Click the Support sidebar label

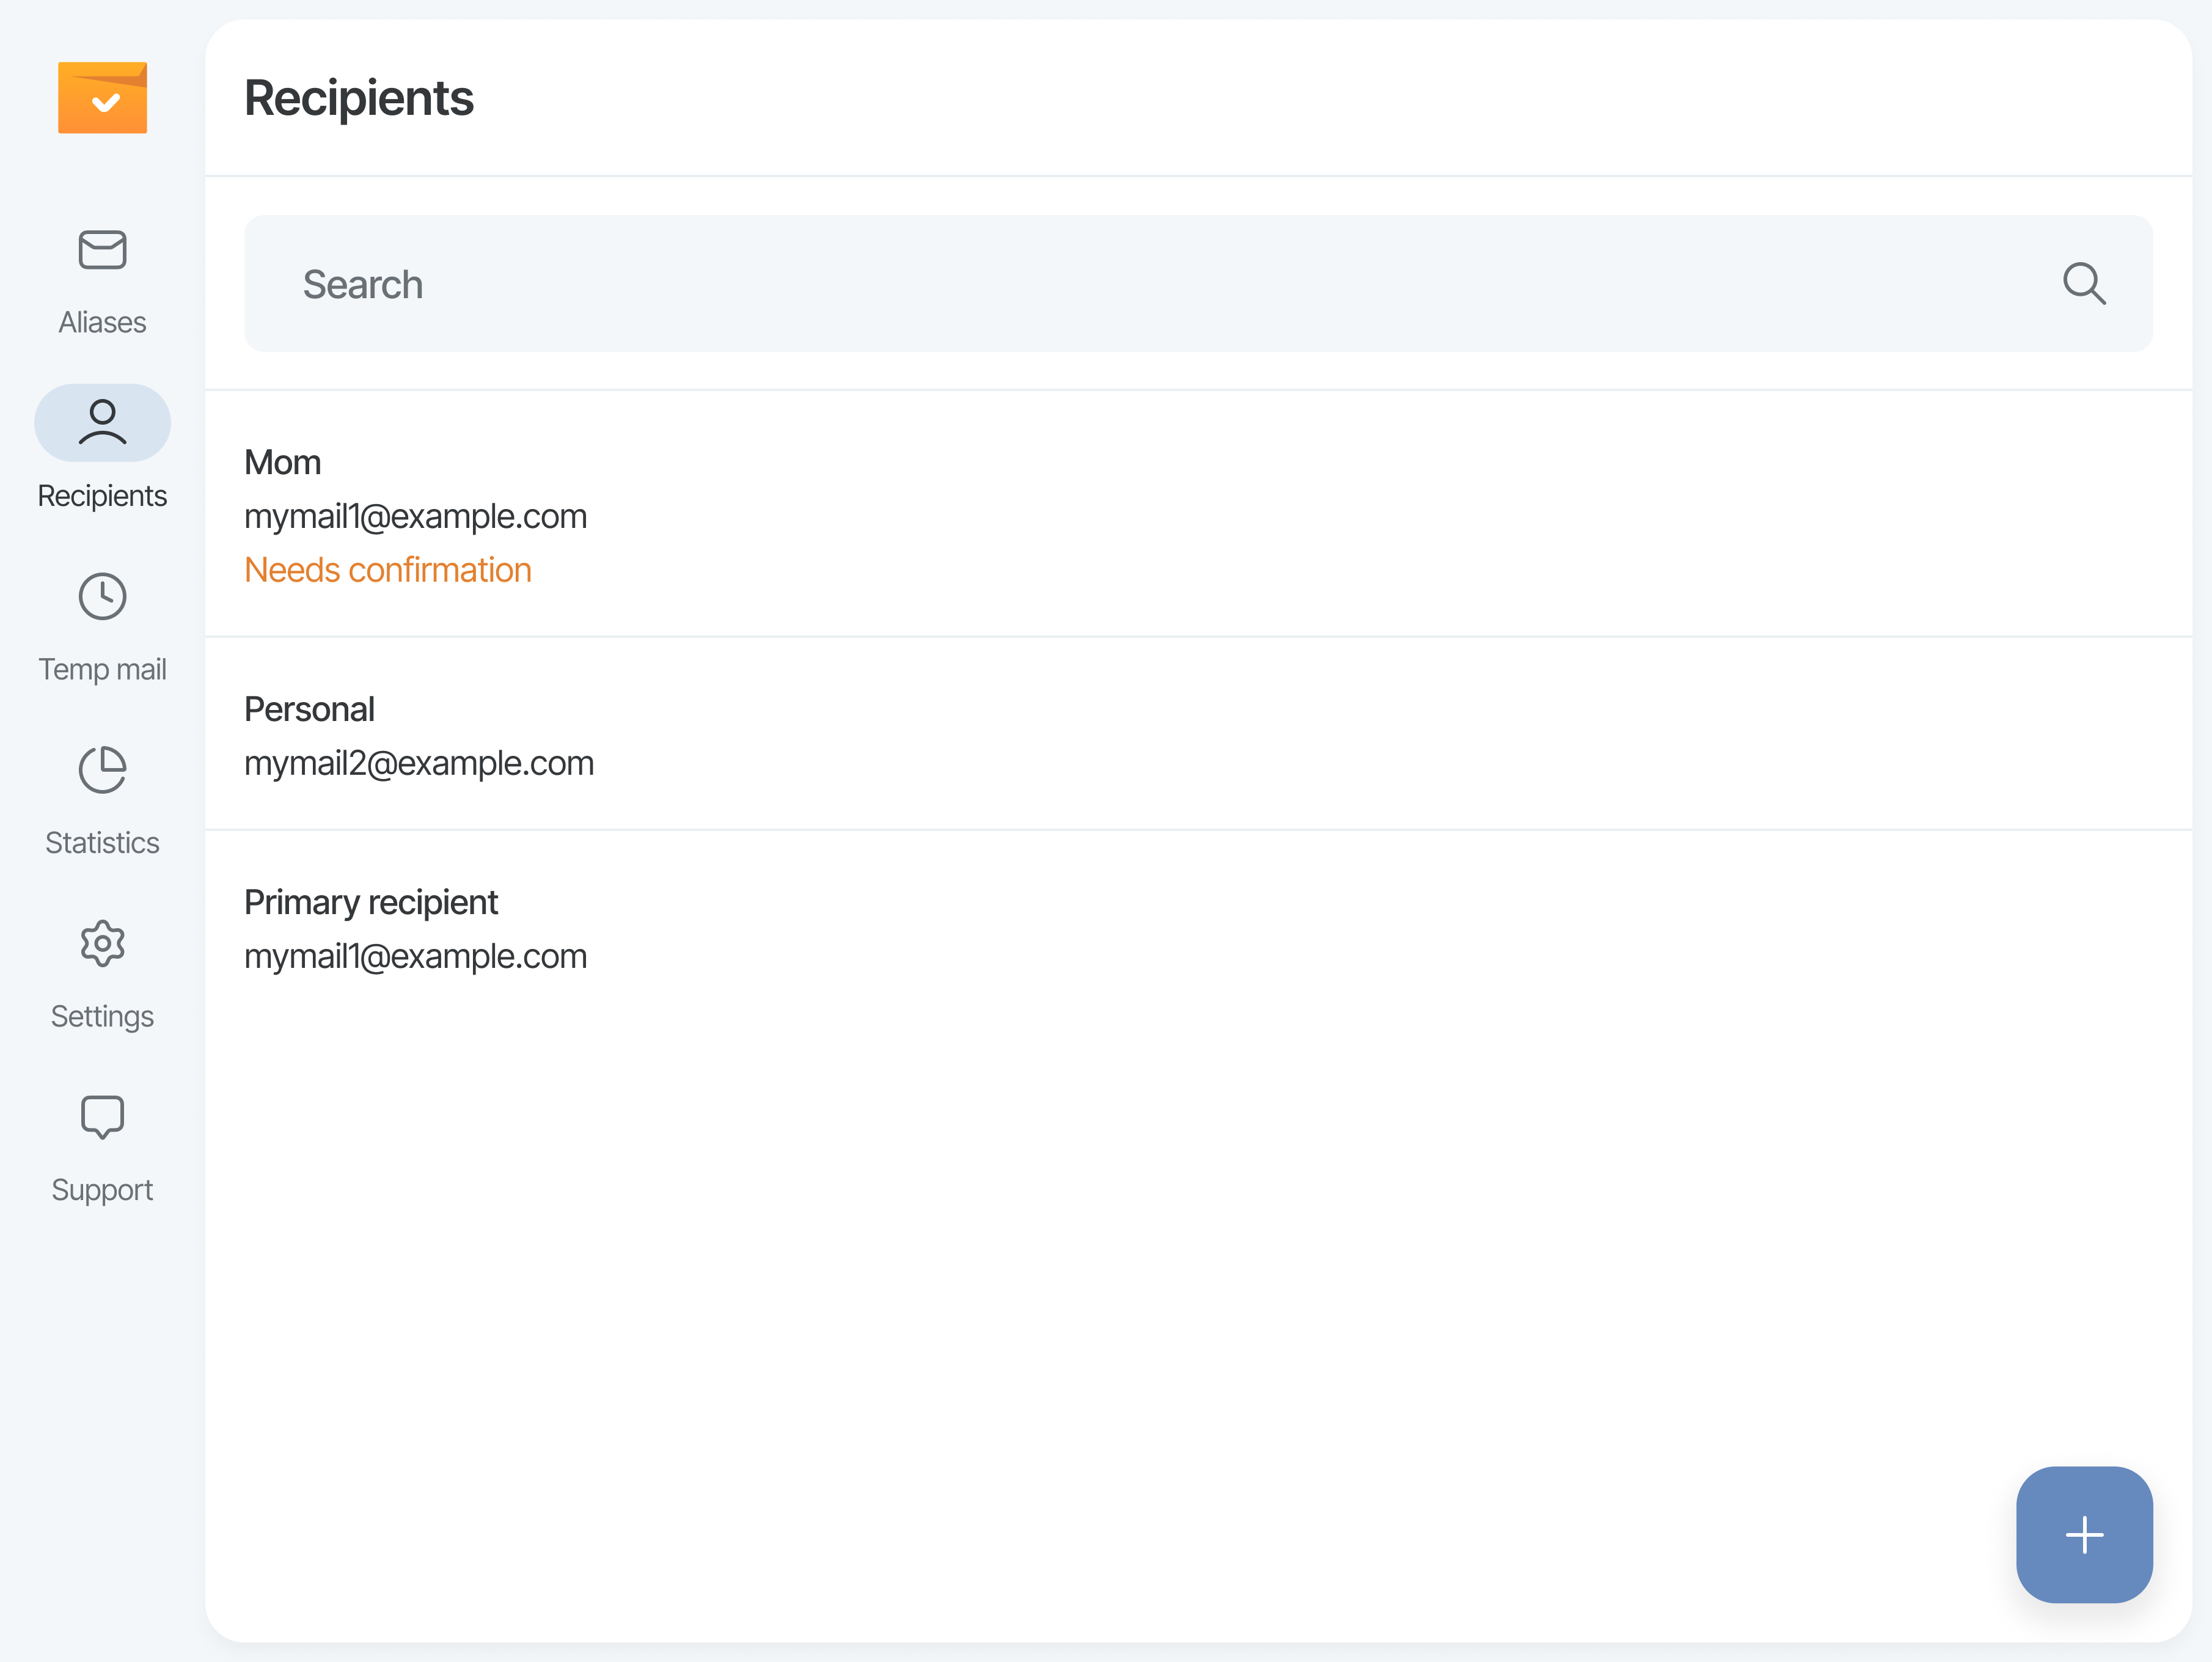click(x=102, y=1190)
